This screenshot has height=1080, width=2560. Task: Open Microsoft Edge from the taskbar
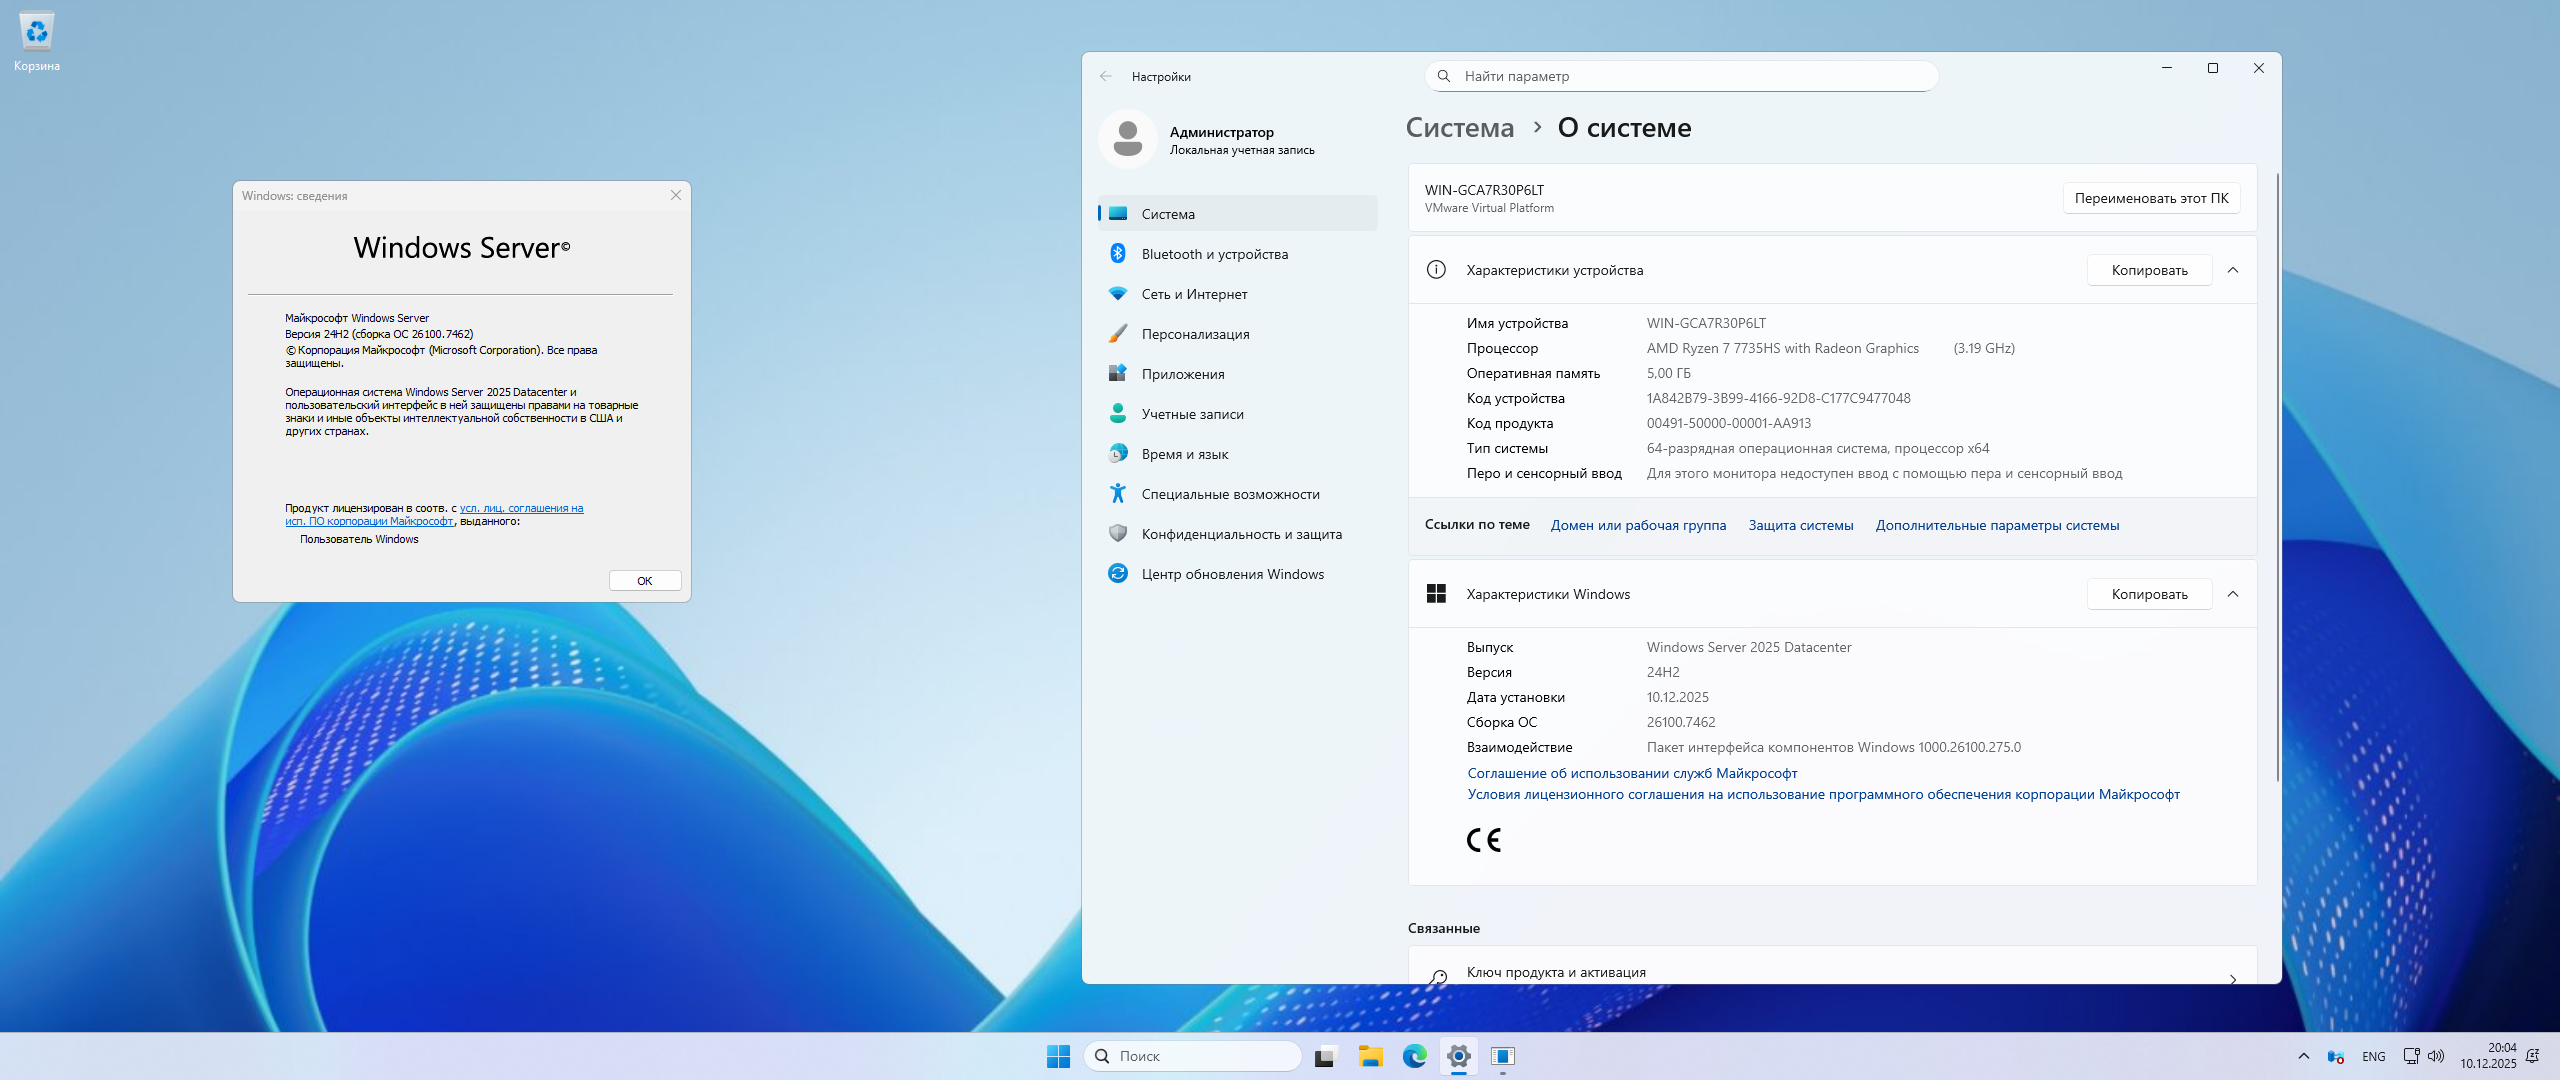[1414, 1056]
